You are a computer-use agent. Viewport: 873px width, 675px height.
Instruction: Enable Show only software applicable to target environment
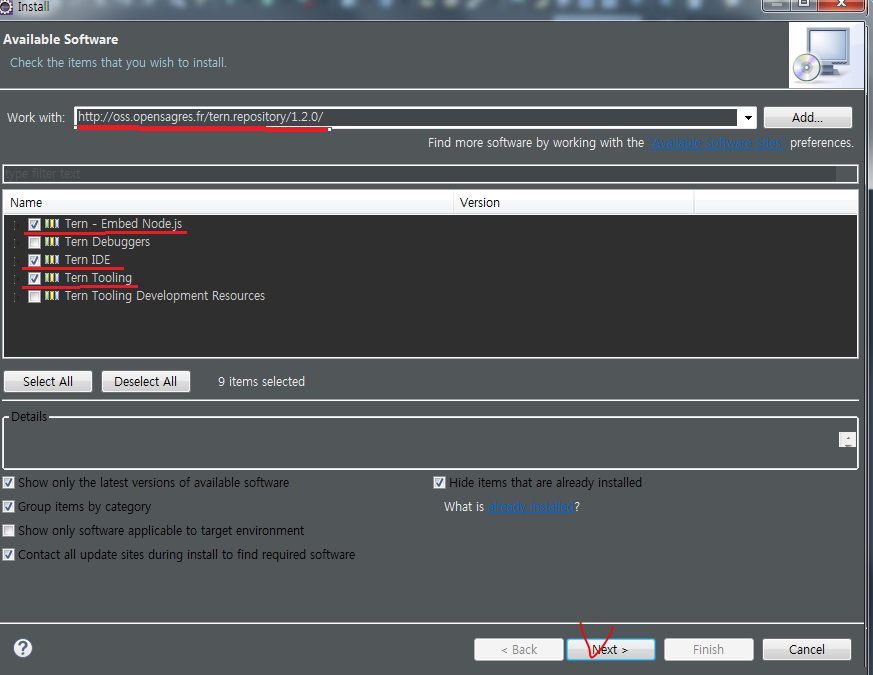click(8, 530)
